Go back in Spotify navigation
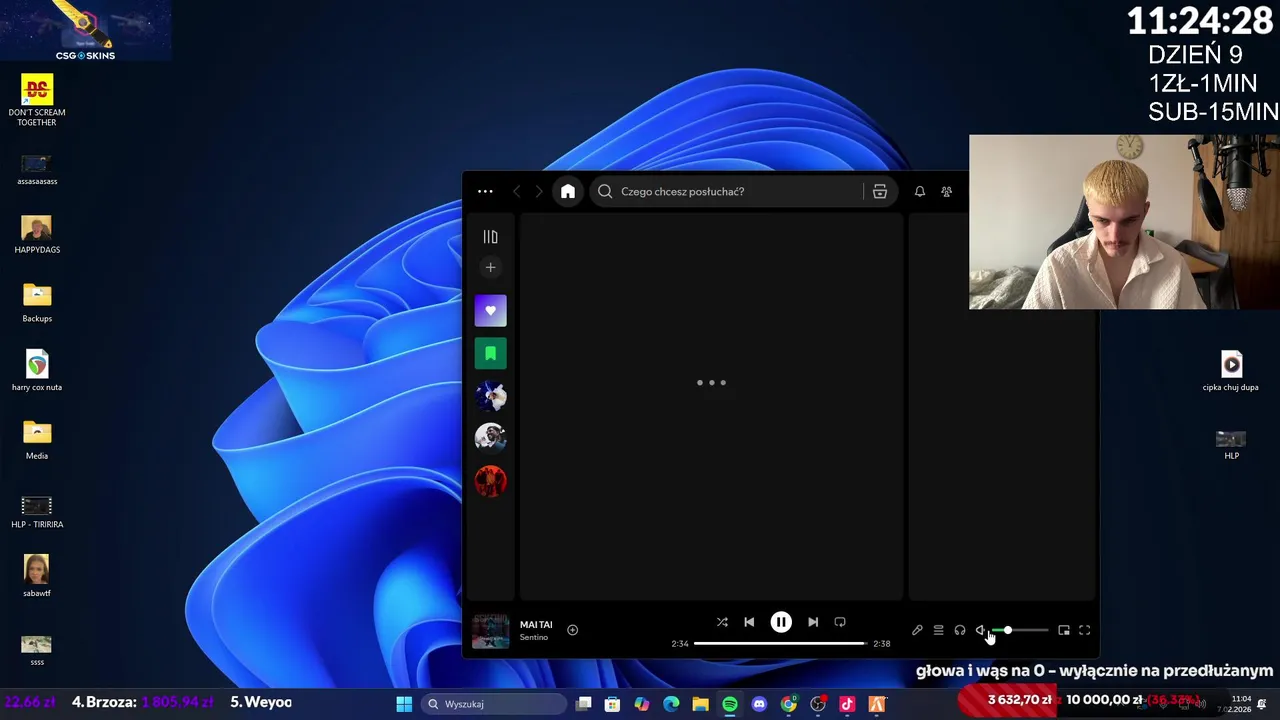 (517, 191)
